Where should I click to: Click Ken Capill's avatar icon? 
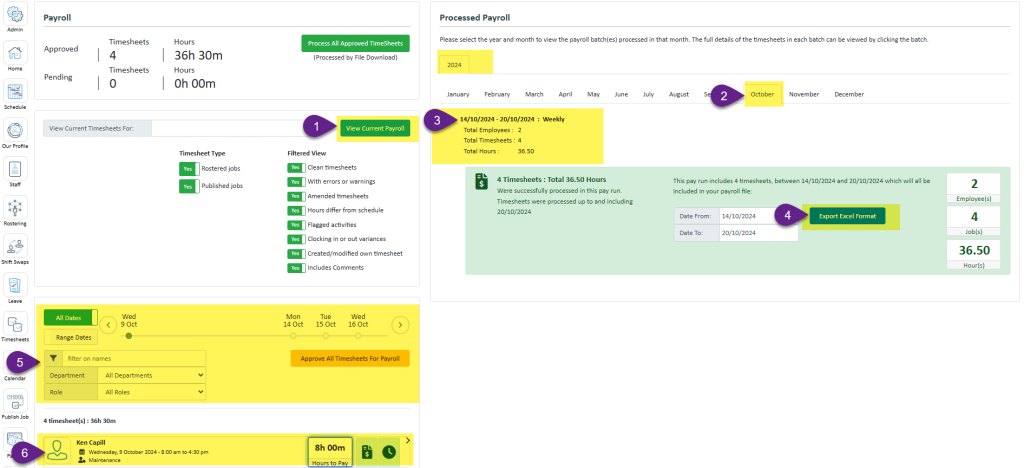pyautogui.click(x=58, y=450)
